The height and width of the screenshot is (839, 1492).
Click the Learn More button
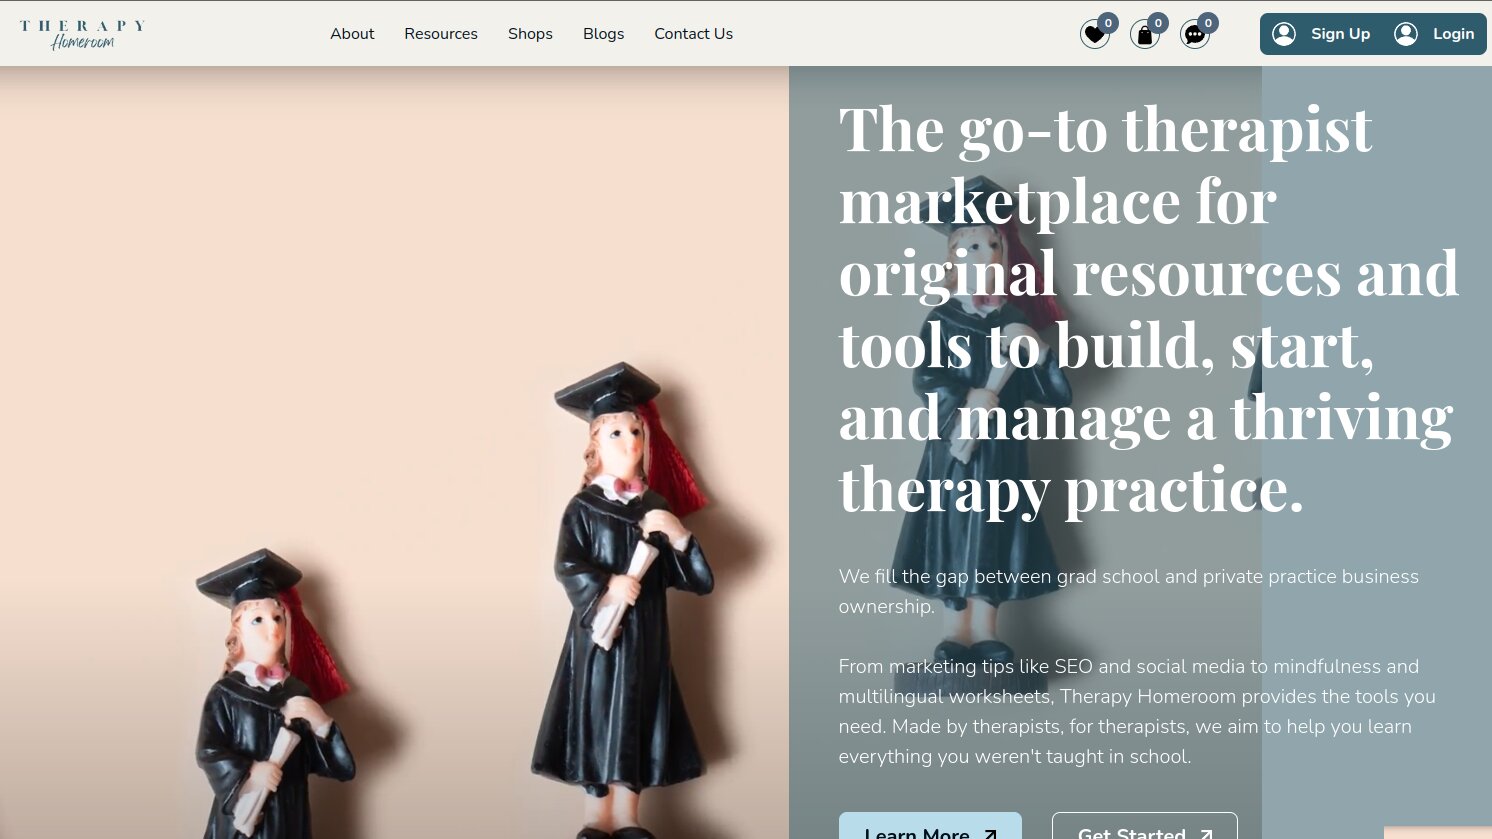[x=930, y=826]
